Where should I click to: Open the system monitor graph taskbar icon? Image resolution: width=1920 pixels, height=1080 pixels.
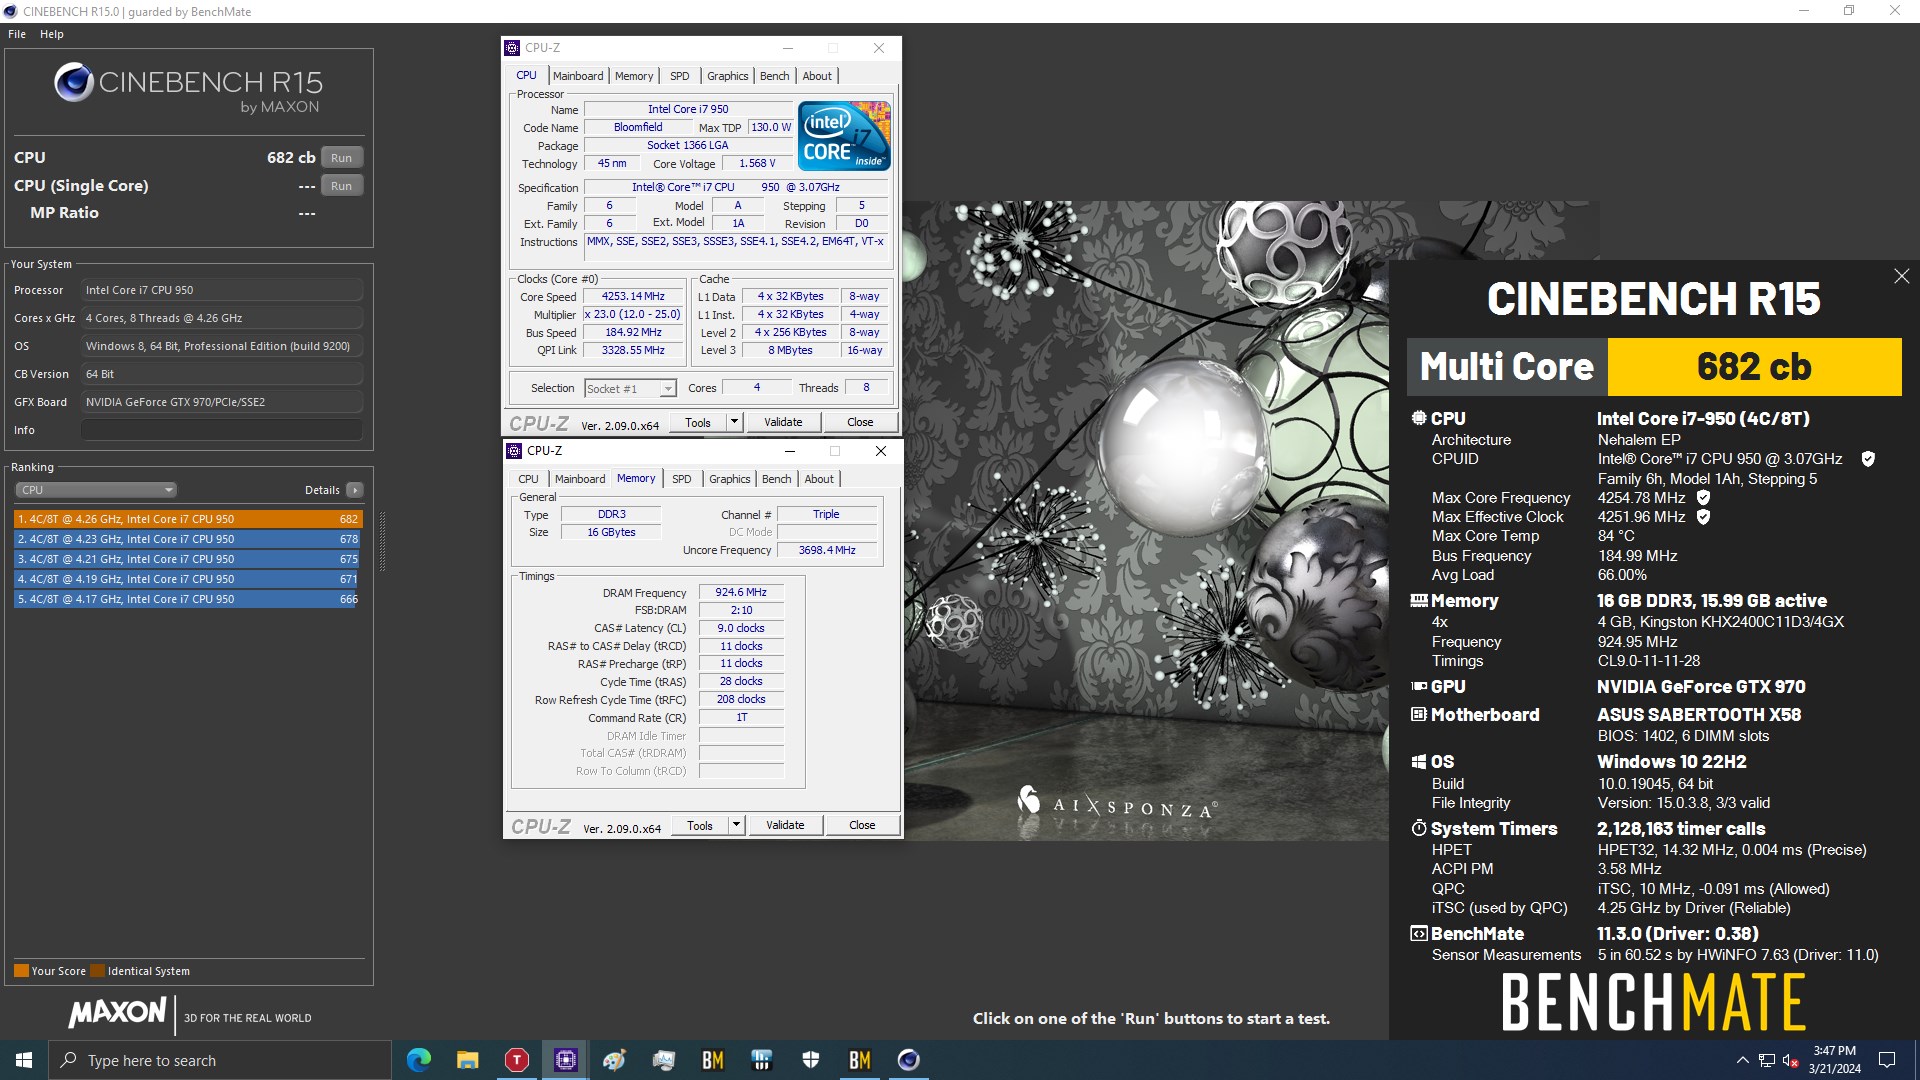click(663, 1060)
